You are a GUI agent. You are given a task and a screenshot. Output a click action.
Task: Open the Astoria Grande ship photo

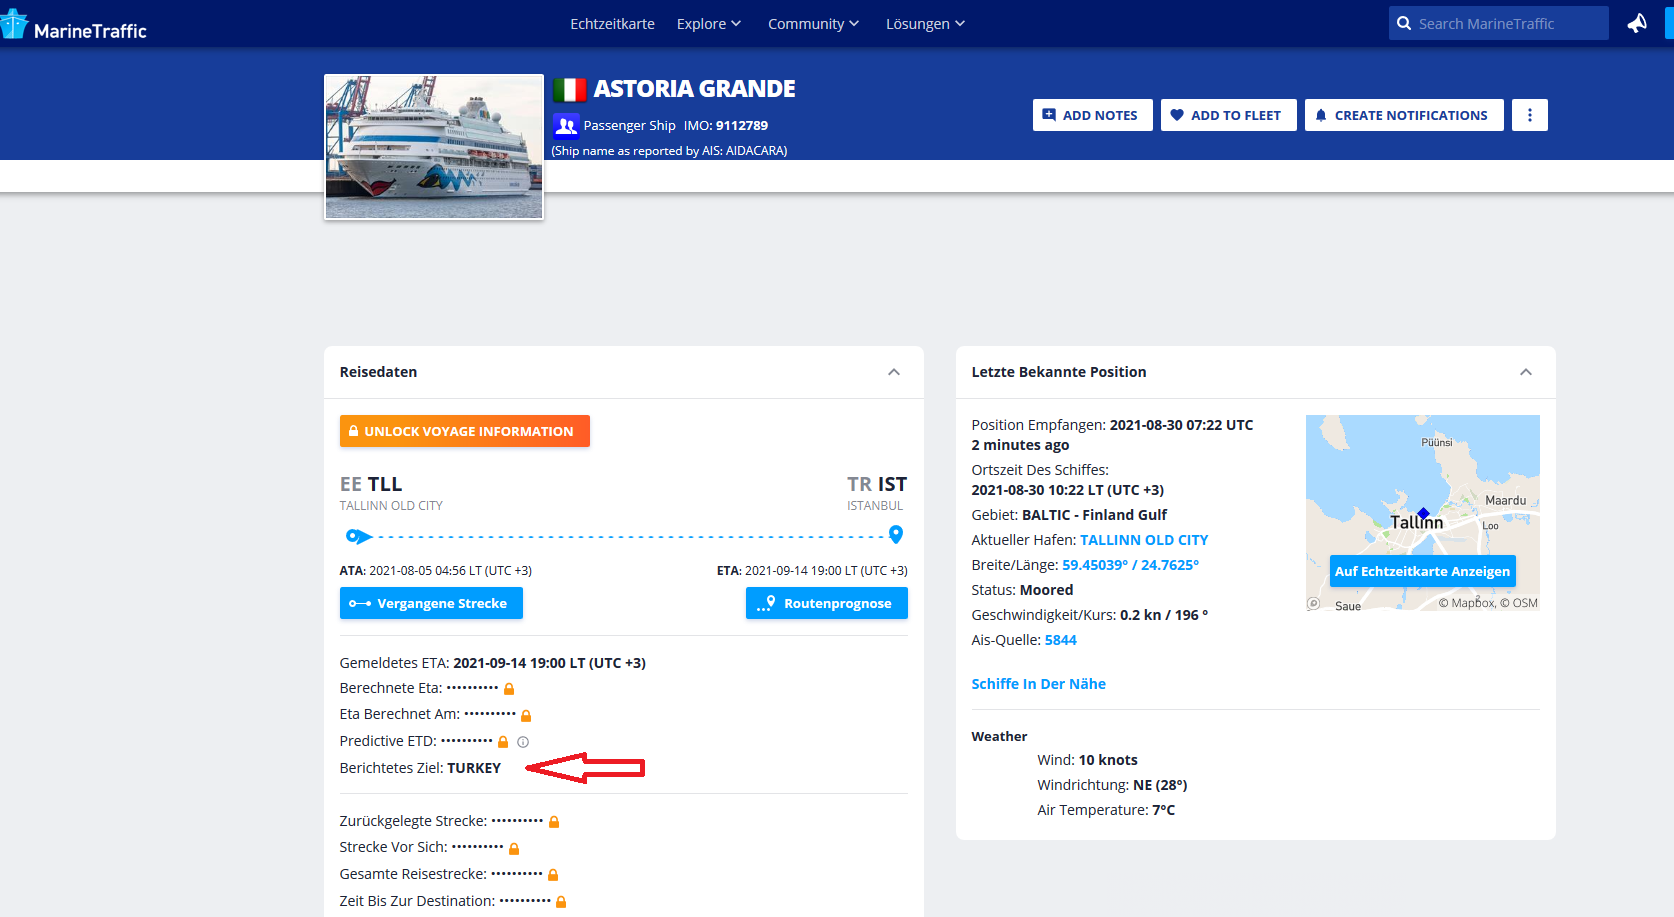coord(434,147)
